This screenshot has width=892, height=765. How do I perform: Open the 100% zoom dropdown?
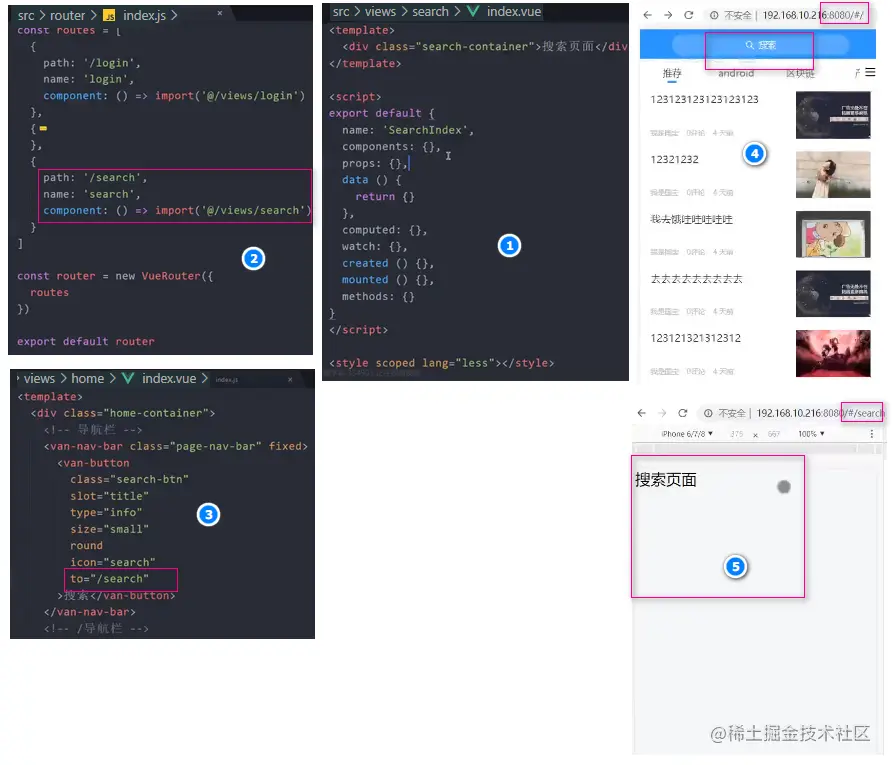click(811, 434)
